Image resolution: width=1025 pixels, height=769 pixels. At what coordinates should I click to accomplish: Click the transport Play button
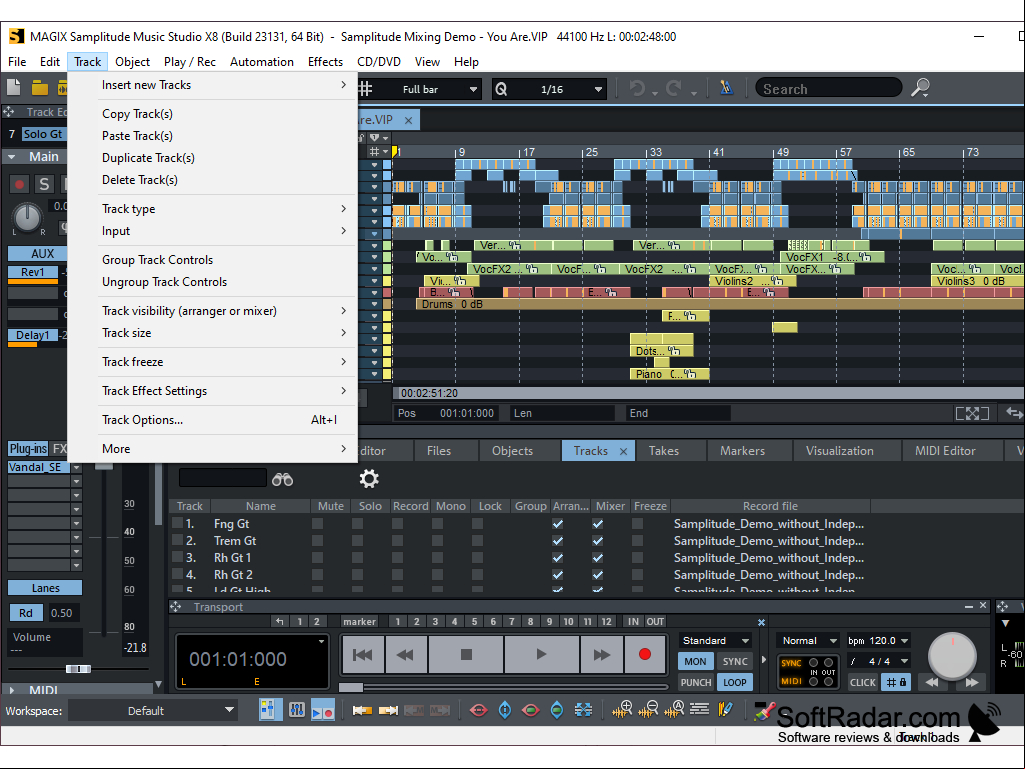tap(541, 655)
